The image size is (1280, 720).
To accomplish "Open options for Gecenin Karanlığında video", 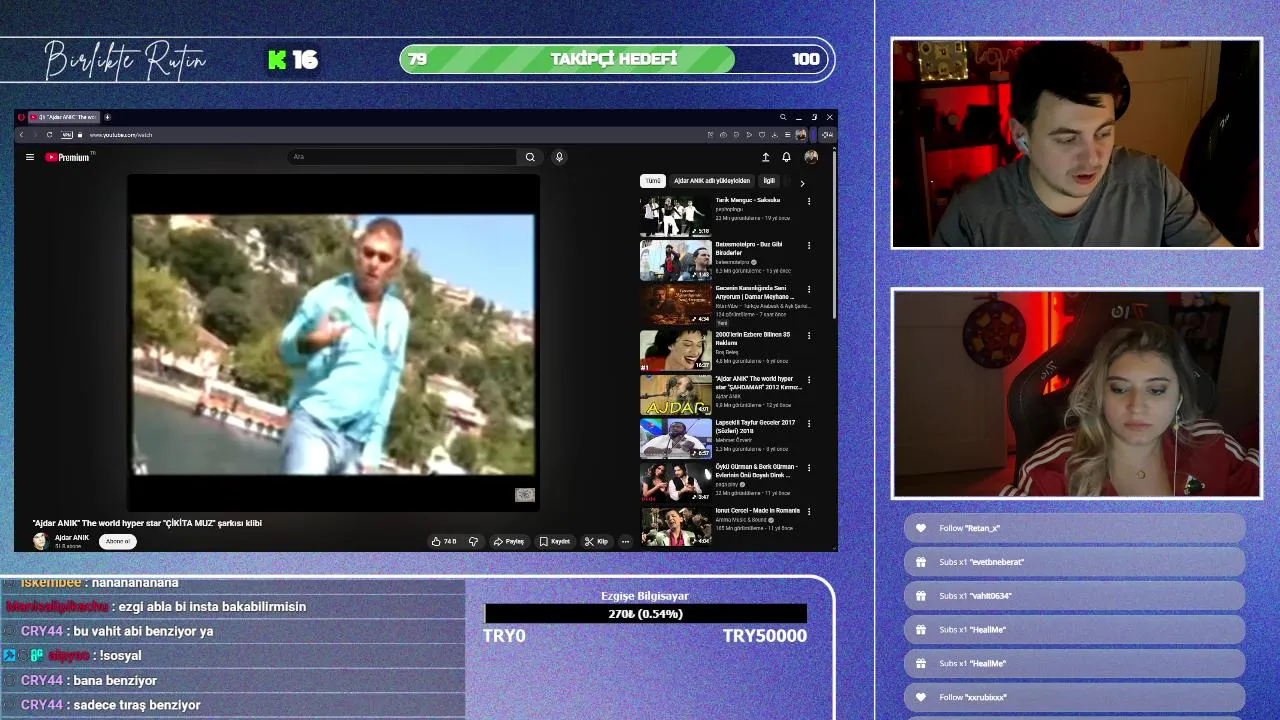I will pos(809,289).
